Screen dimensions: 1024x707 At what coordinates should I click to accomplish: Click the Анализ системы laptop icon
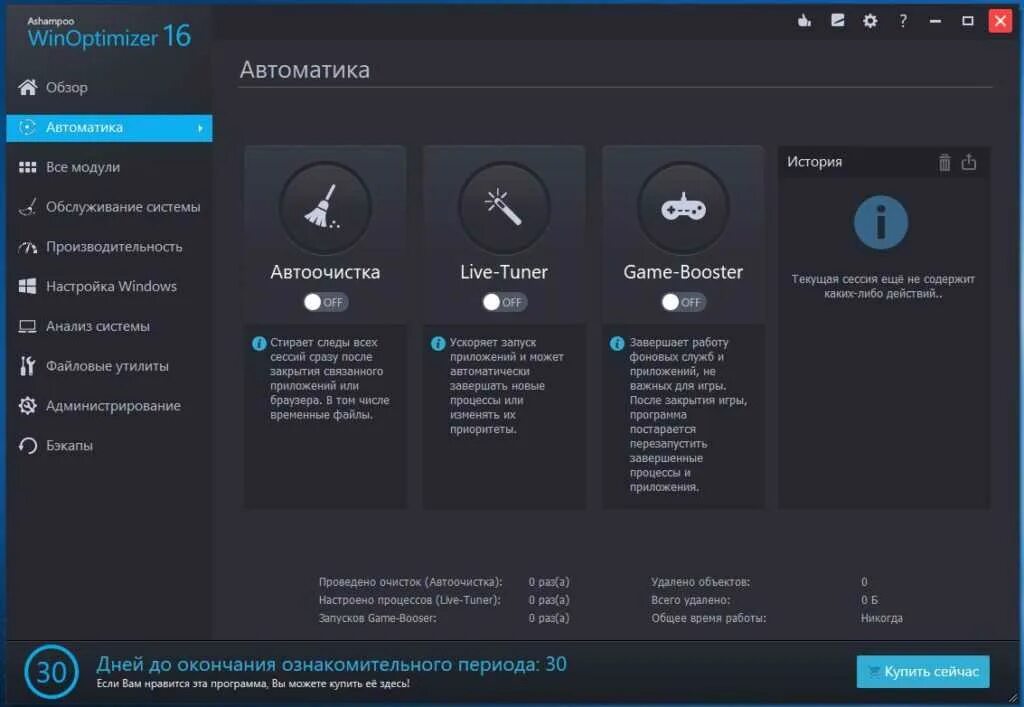(x=27, y=326)
